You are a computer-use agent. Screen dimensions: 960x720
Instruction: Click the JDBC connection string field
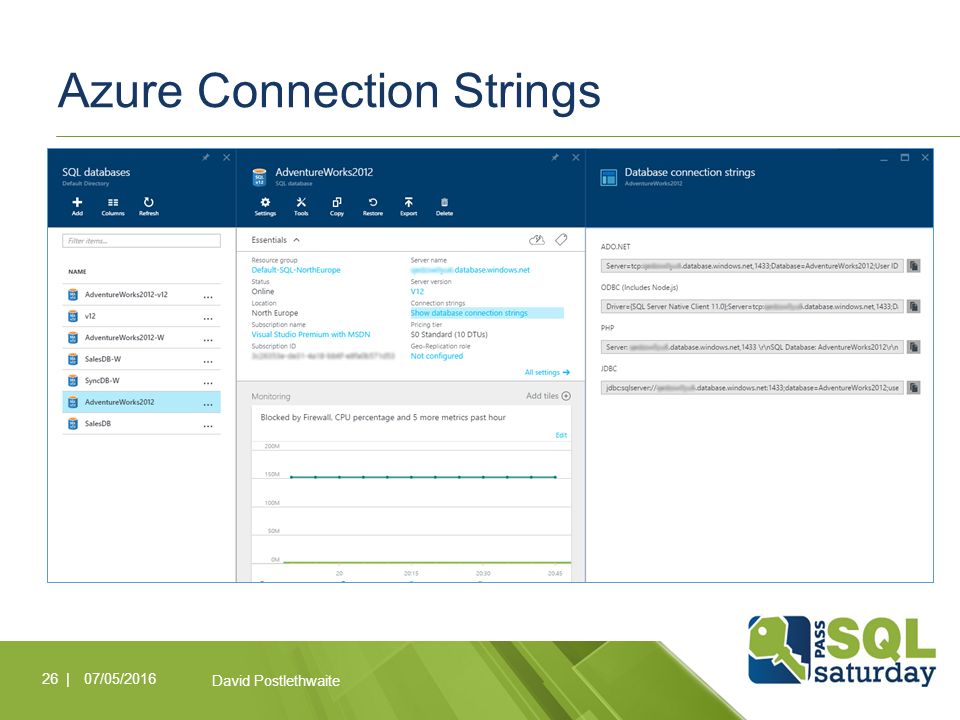752,388
